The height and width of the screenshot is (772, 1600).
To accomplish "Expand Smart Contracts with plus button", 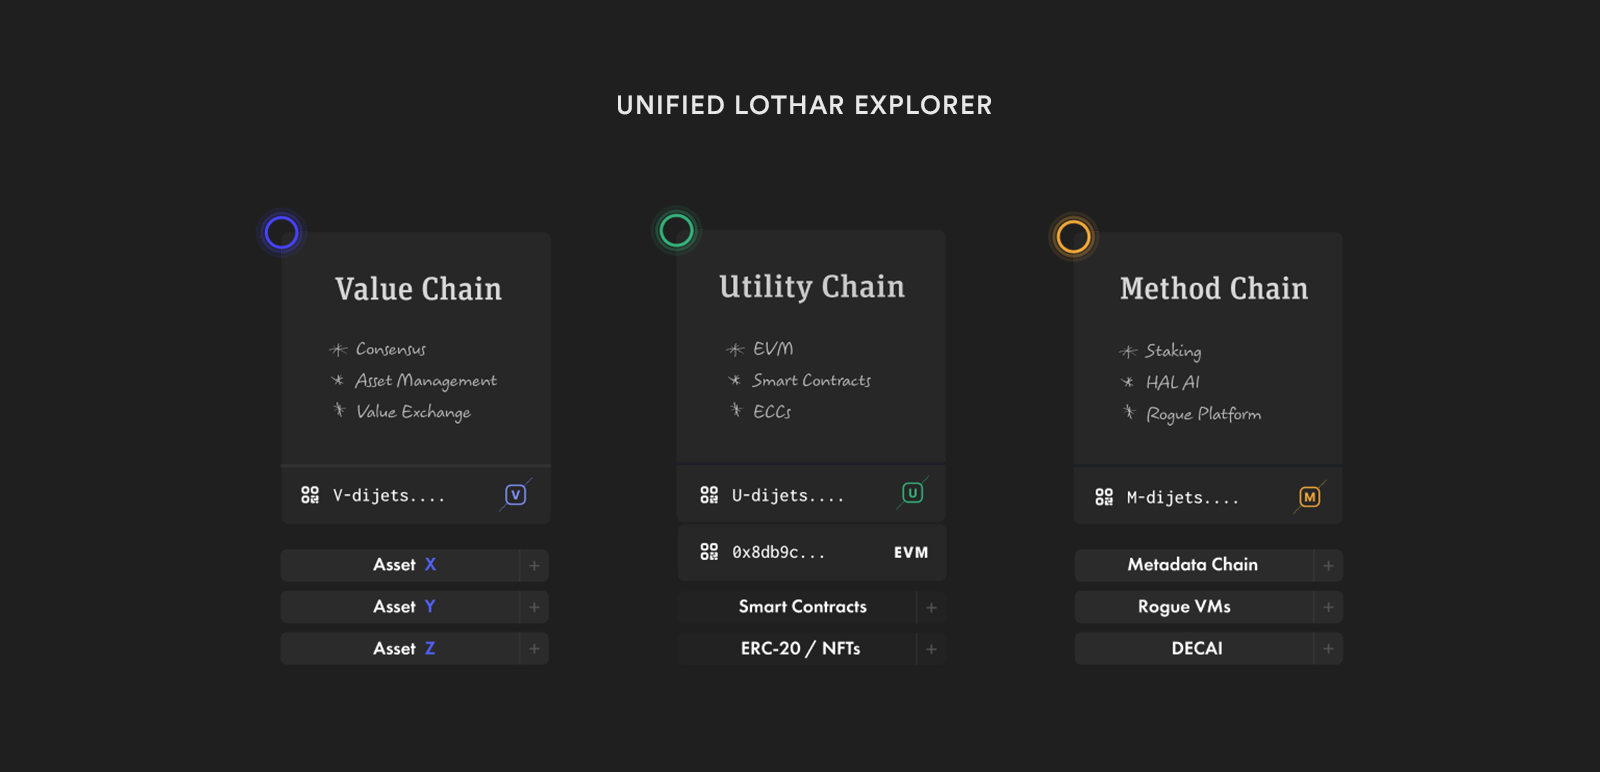I will click(x=931, y=607).
